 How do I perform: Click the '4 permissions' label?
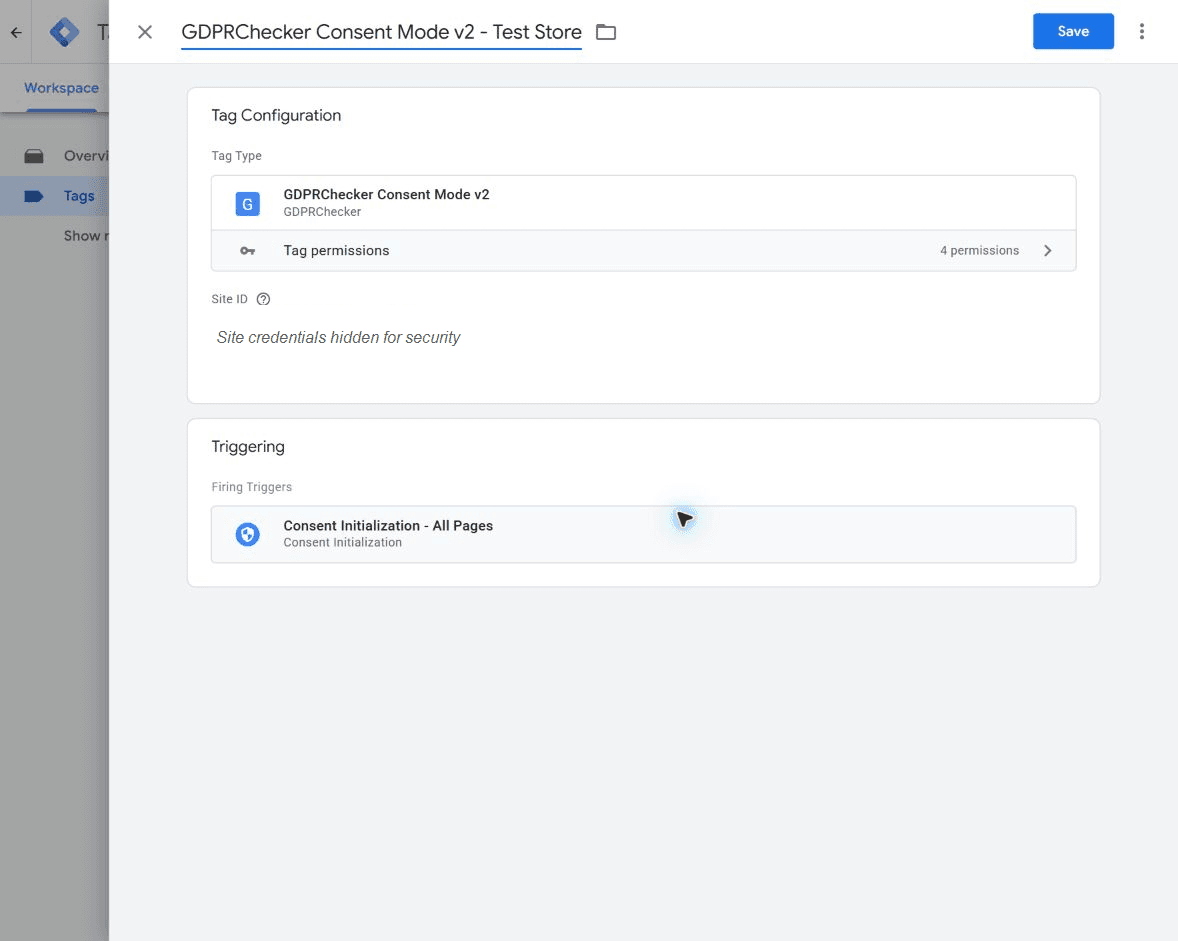coord(979,251)
